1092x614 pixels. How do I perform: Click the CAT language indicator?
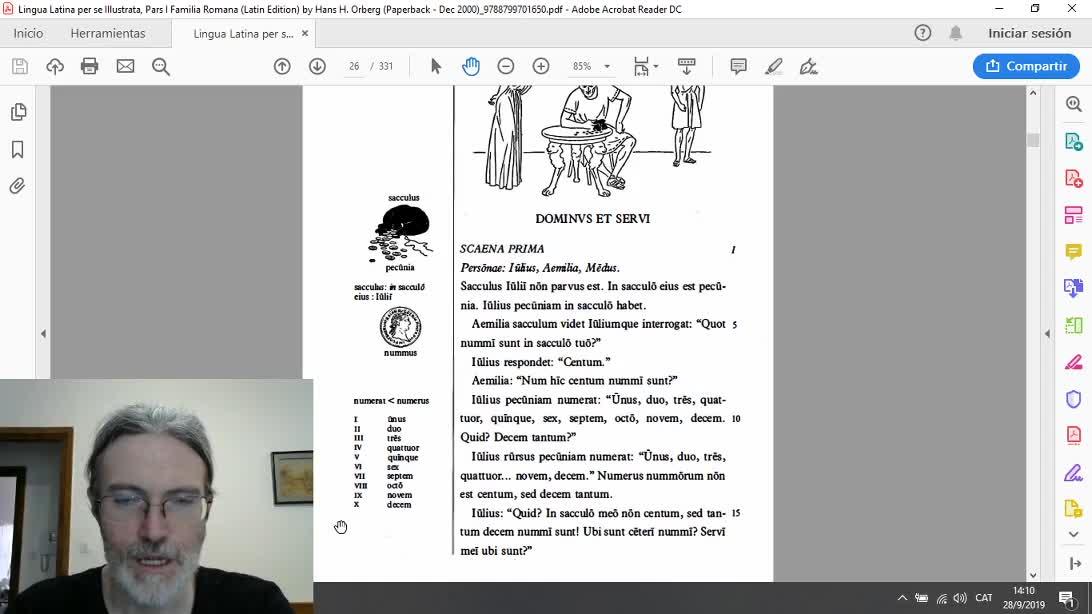tap(983, 598)
